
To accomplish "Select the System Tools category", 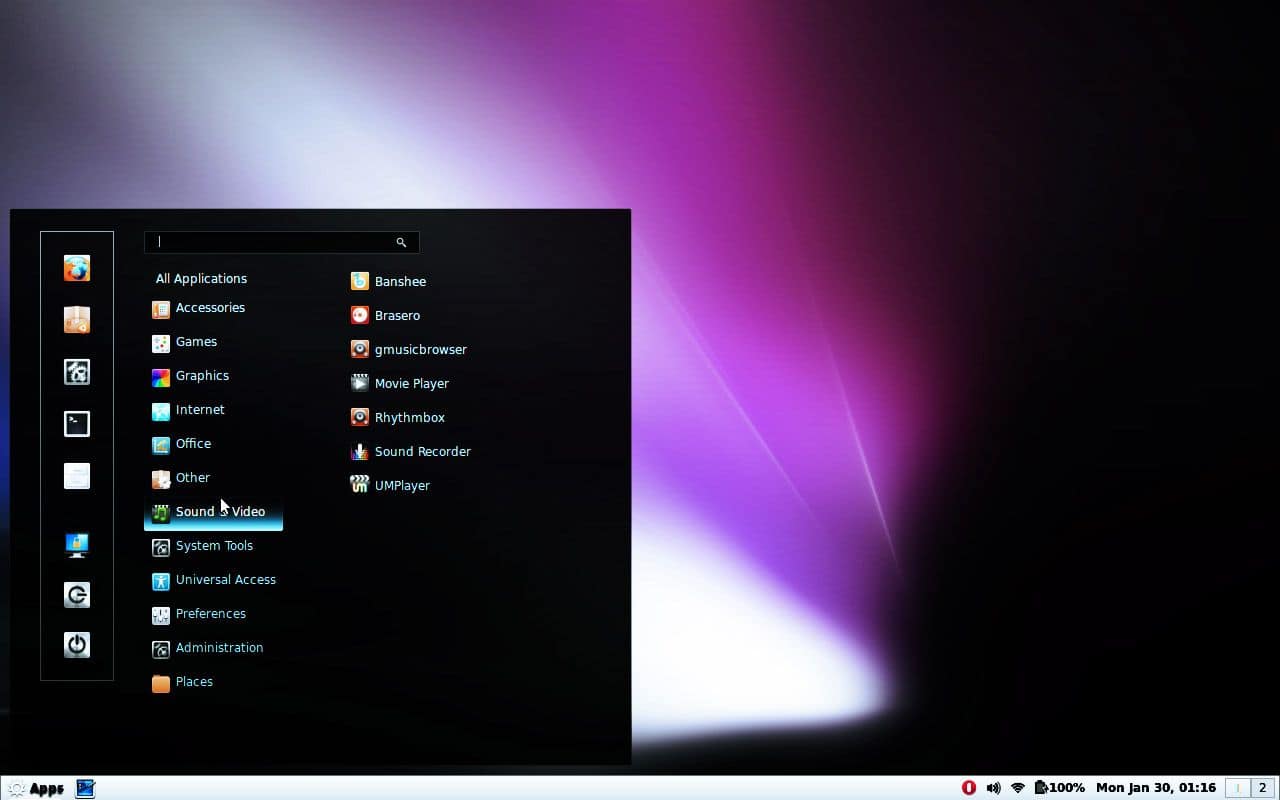I will coord(214,545).
